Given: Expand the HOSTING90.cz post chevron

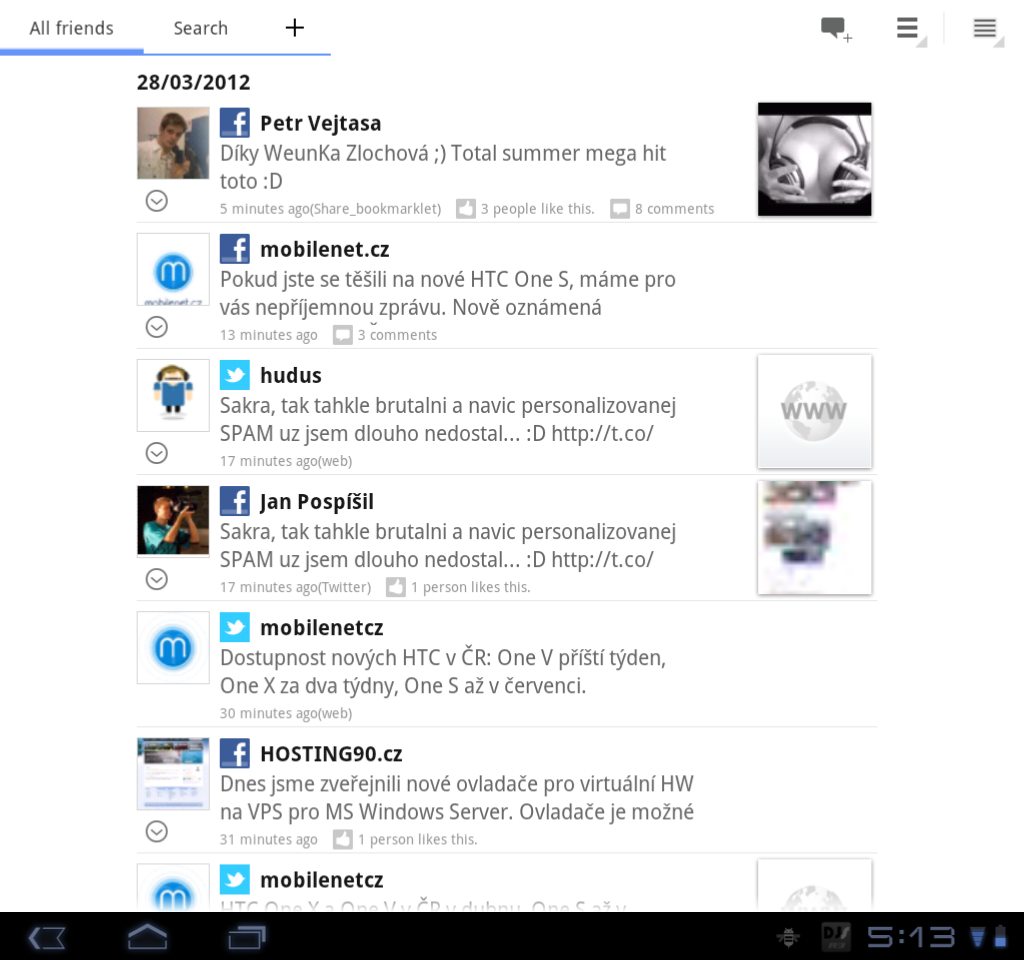Looking at the screenshot, I should click(156, 831).
